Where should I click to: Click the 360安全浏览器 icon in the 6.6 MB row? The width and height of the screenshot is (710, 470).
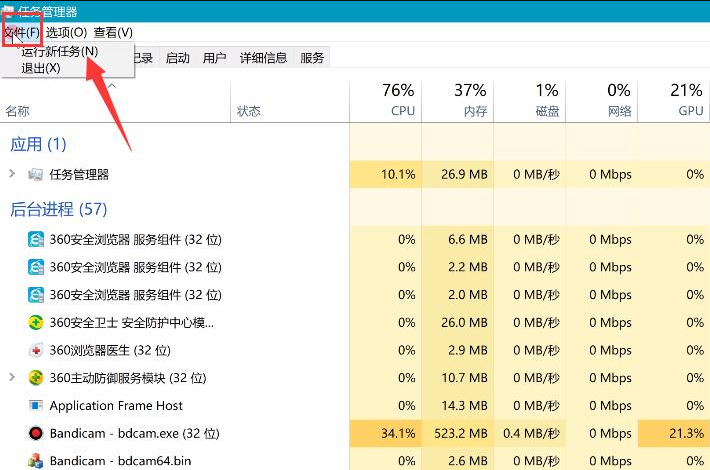[x=36, y=239]
